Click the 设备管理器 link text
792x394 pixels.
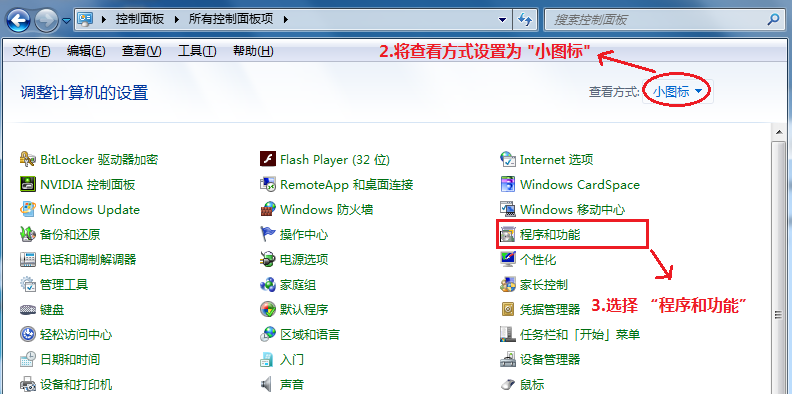(550, 360)
